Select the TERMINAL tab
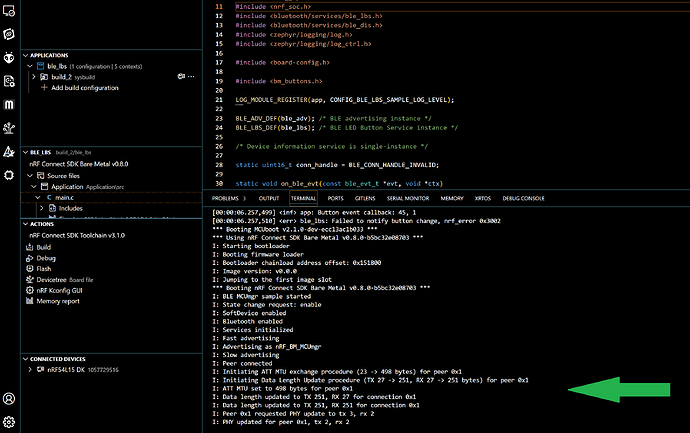Screen dimensions: 690x433 303,198
